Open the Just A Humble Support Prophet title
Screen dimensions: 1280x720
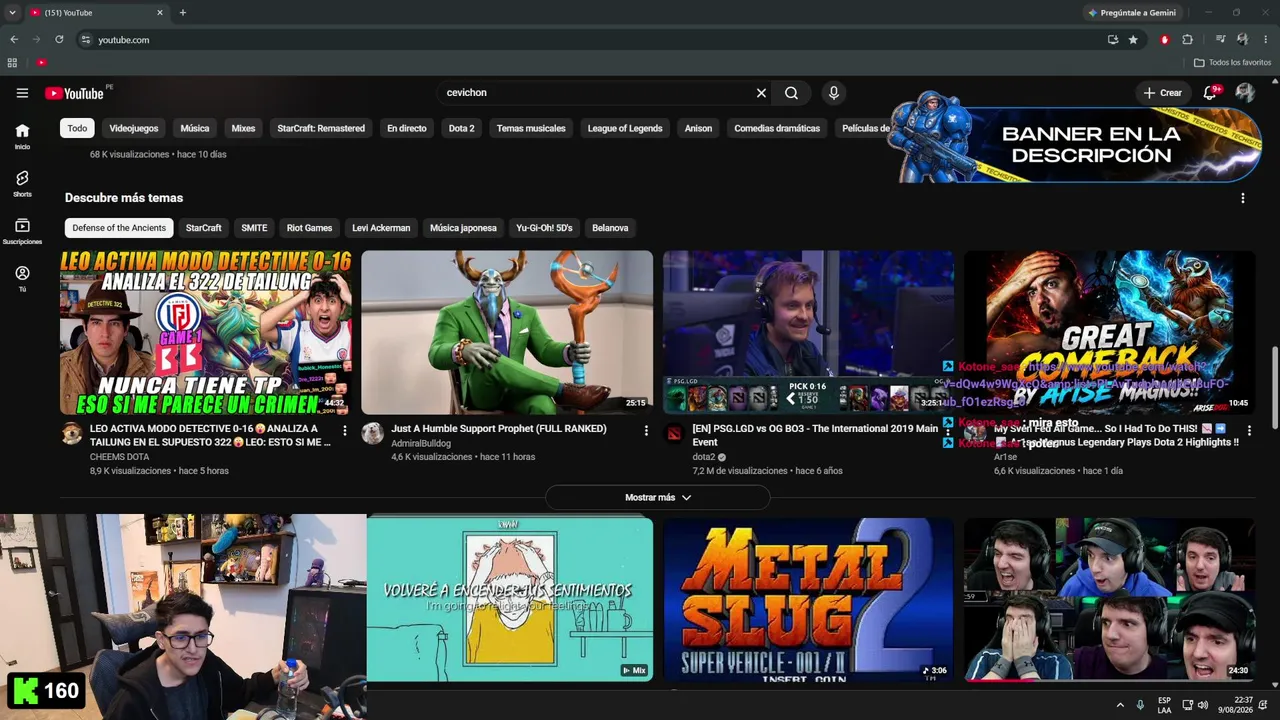[499, 429]
